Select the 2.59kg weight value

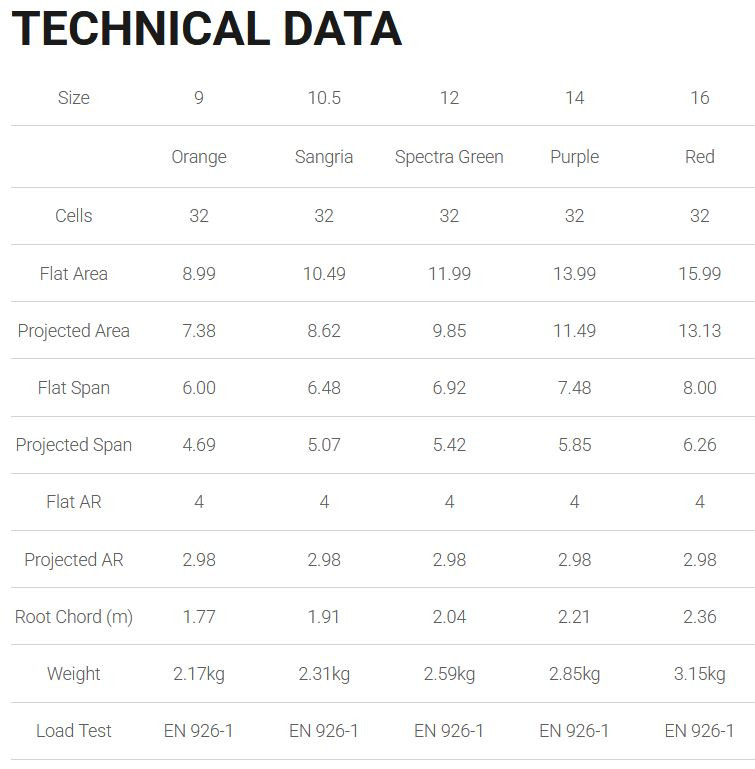click(449, 674)
